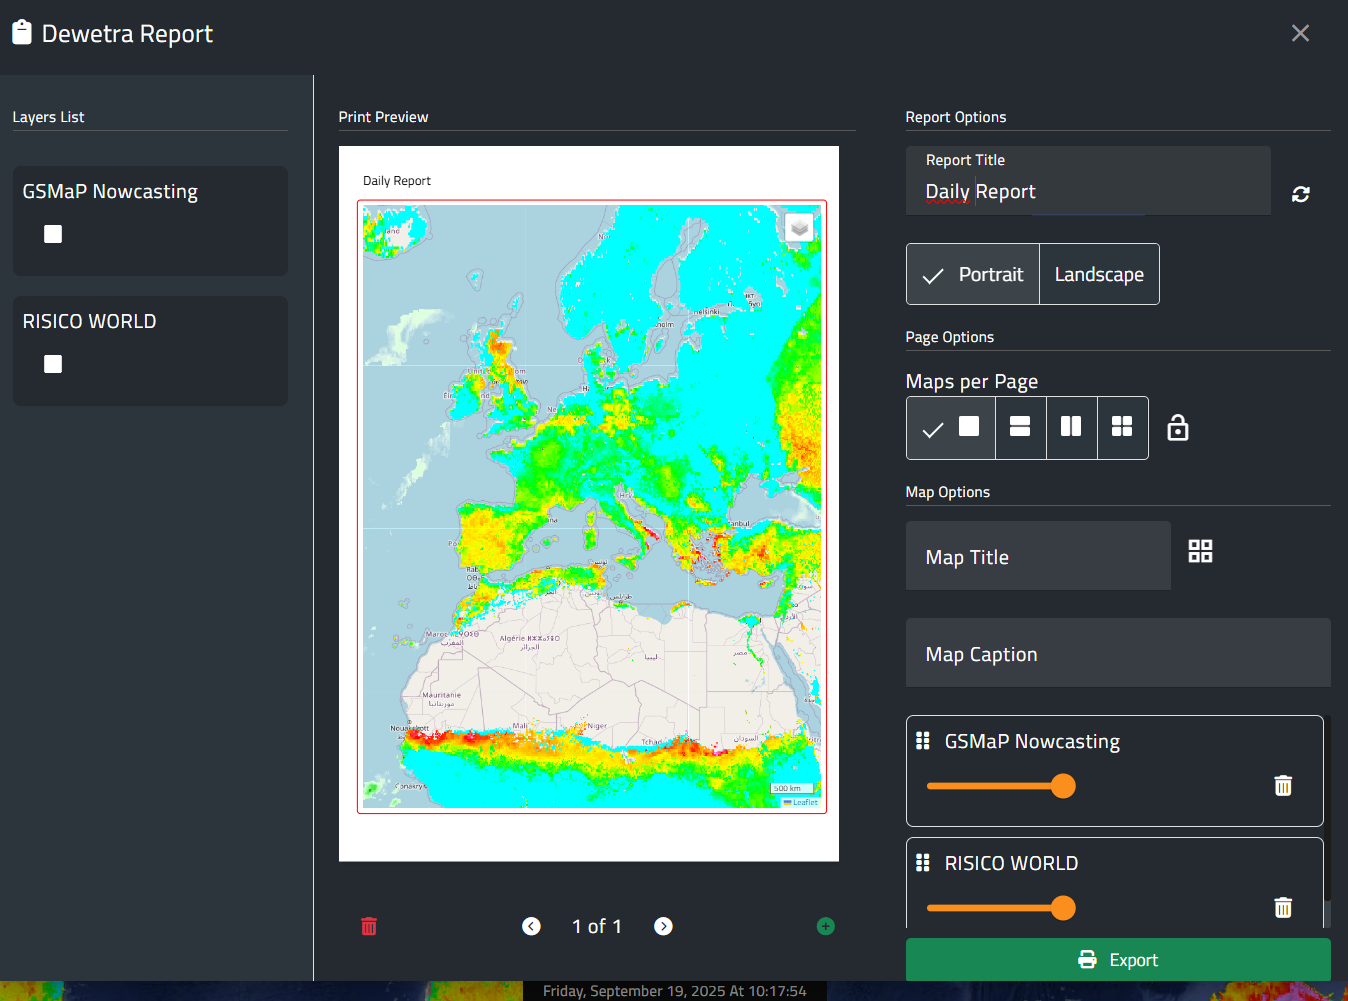Click the refresh report title icon
This screenshot has width=1348, height=1001.
pos(1300,194)
